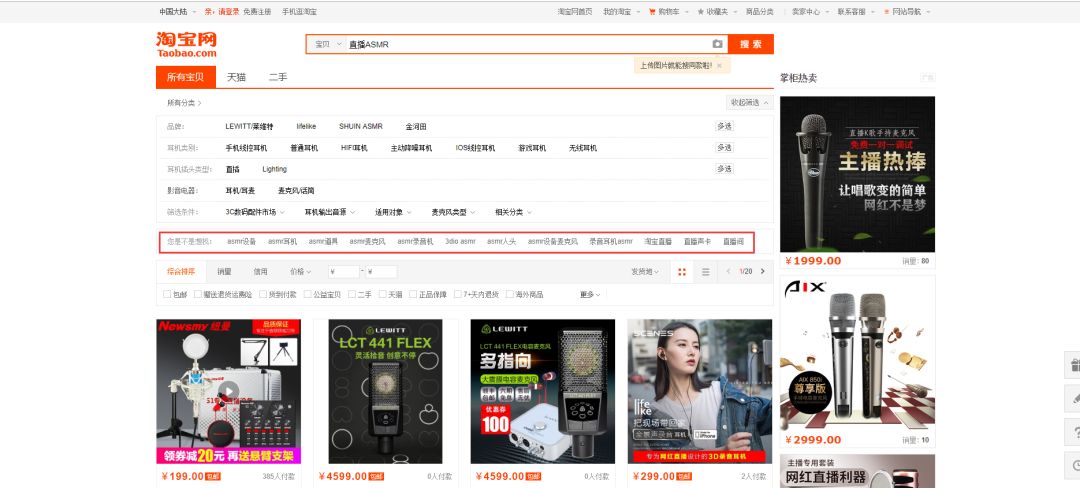Expand the 耳机输出音源 filter dropdown
Screen dimensions: 1080x488
330,212
